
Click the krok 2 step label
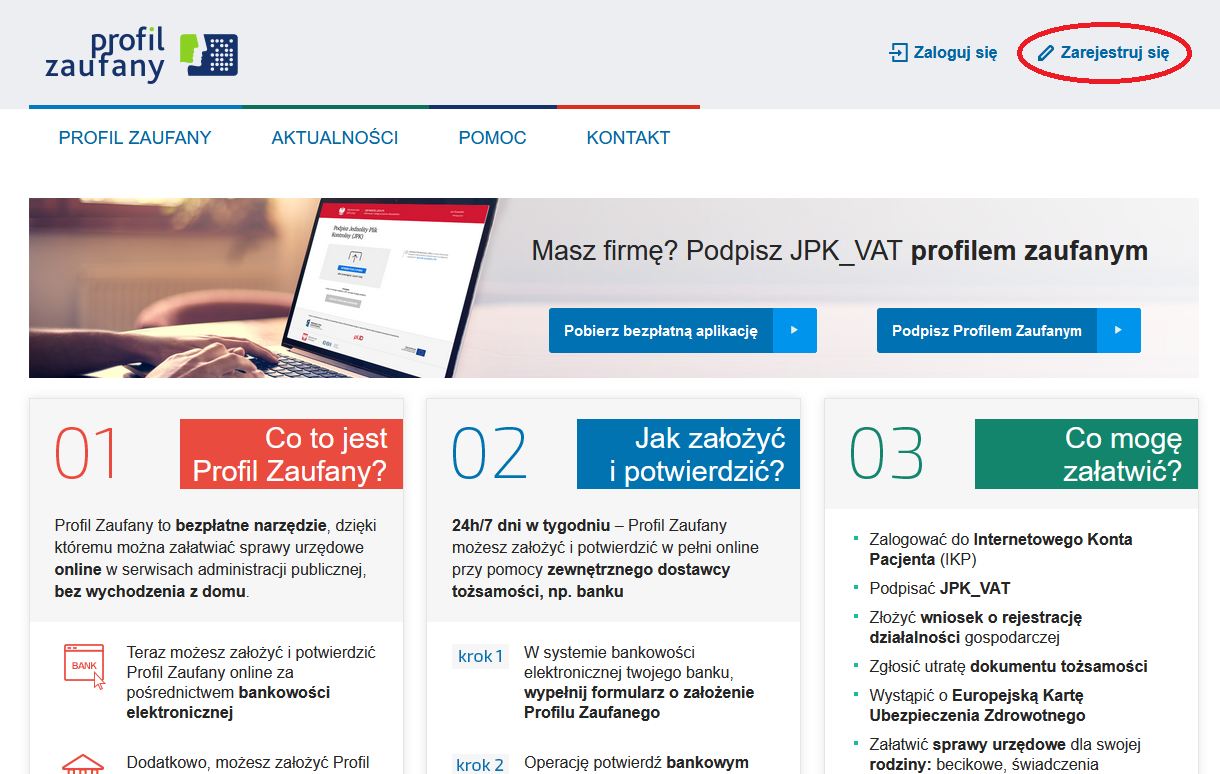[480, 764]
